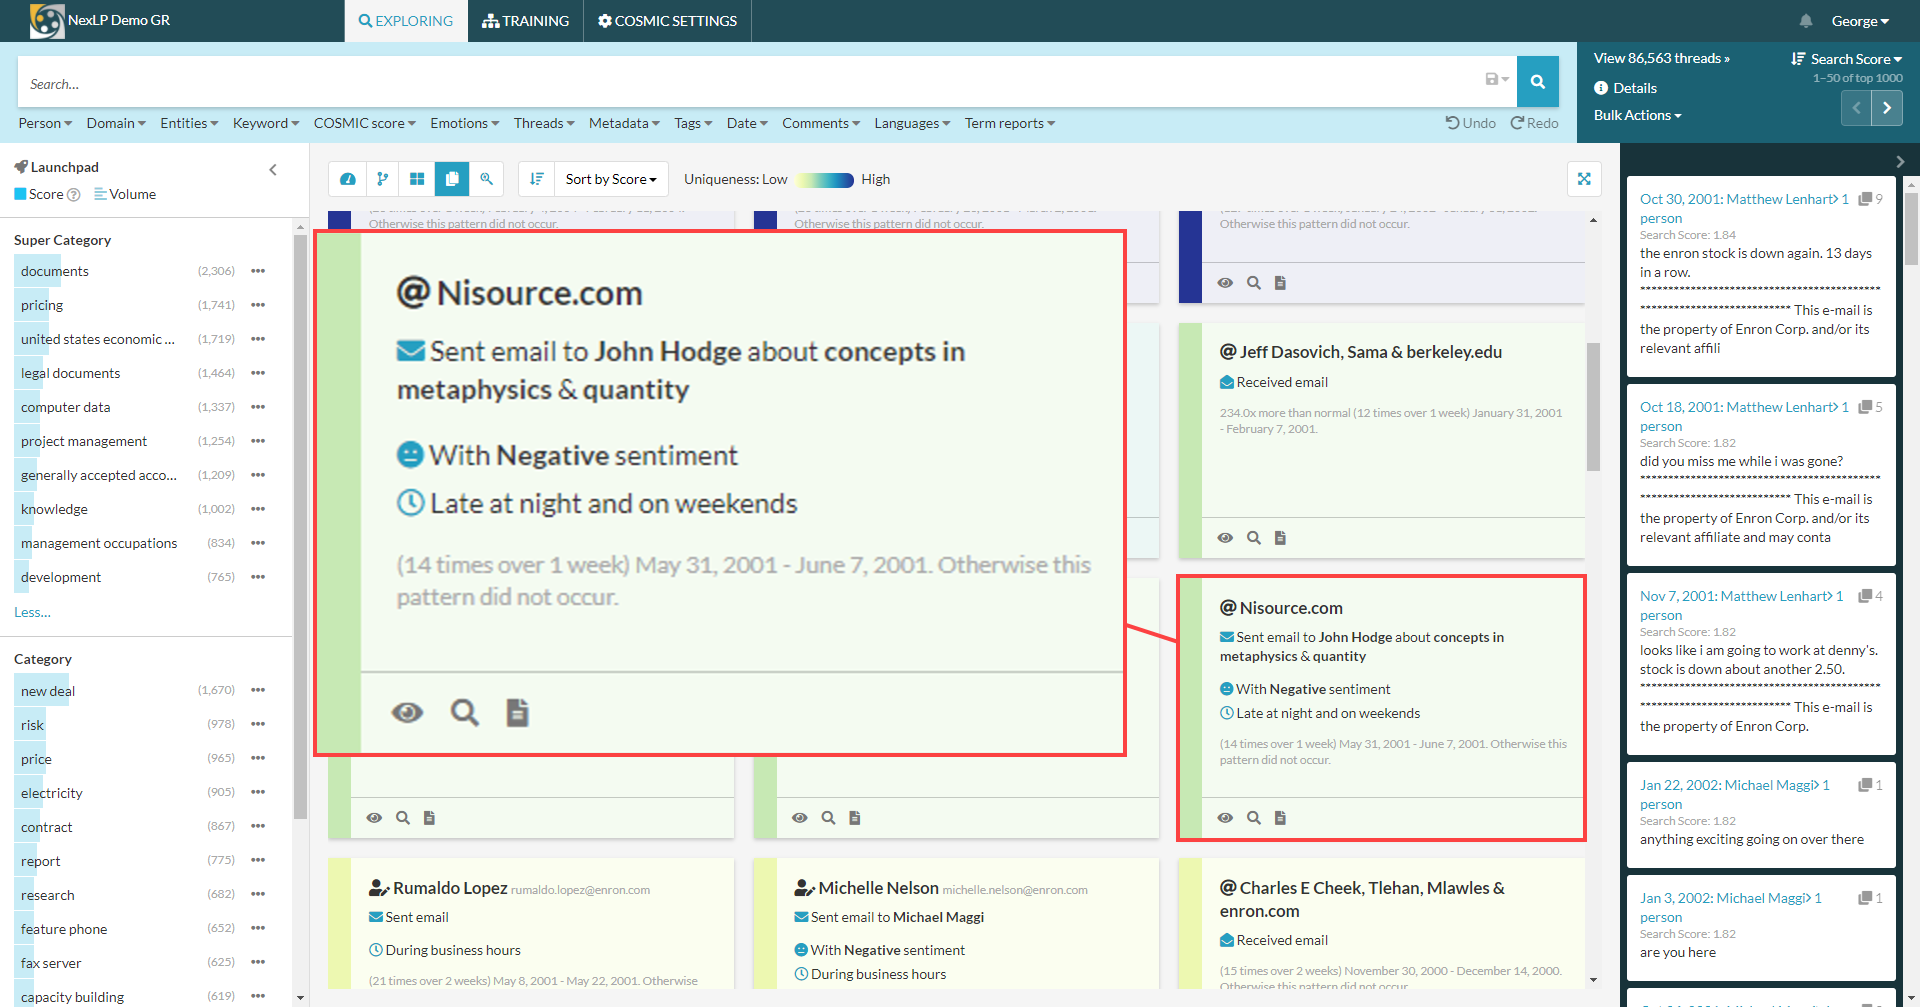Open document icon on small Nisource.com card
1920x1007 pixels.
[1280, 818]
